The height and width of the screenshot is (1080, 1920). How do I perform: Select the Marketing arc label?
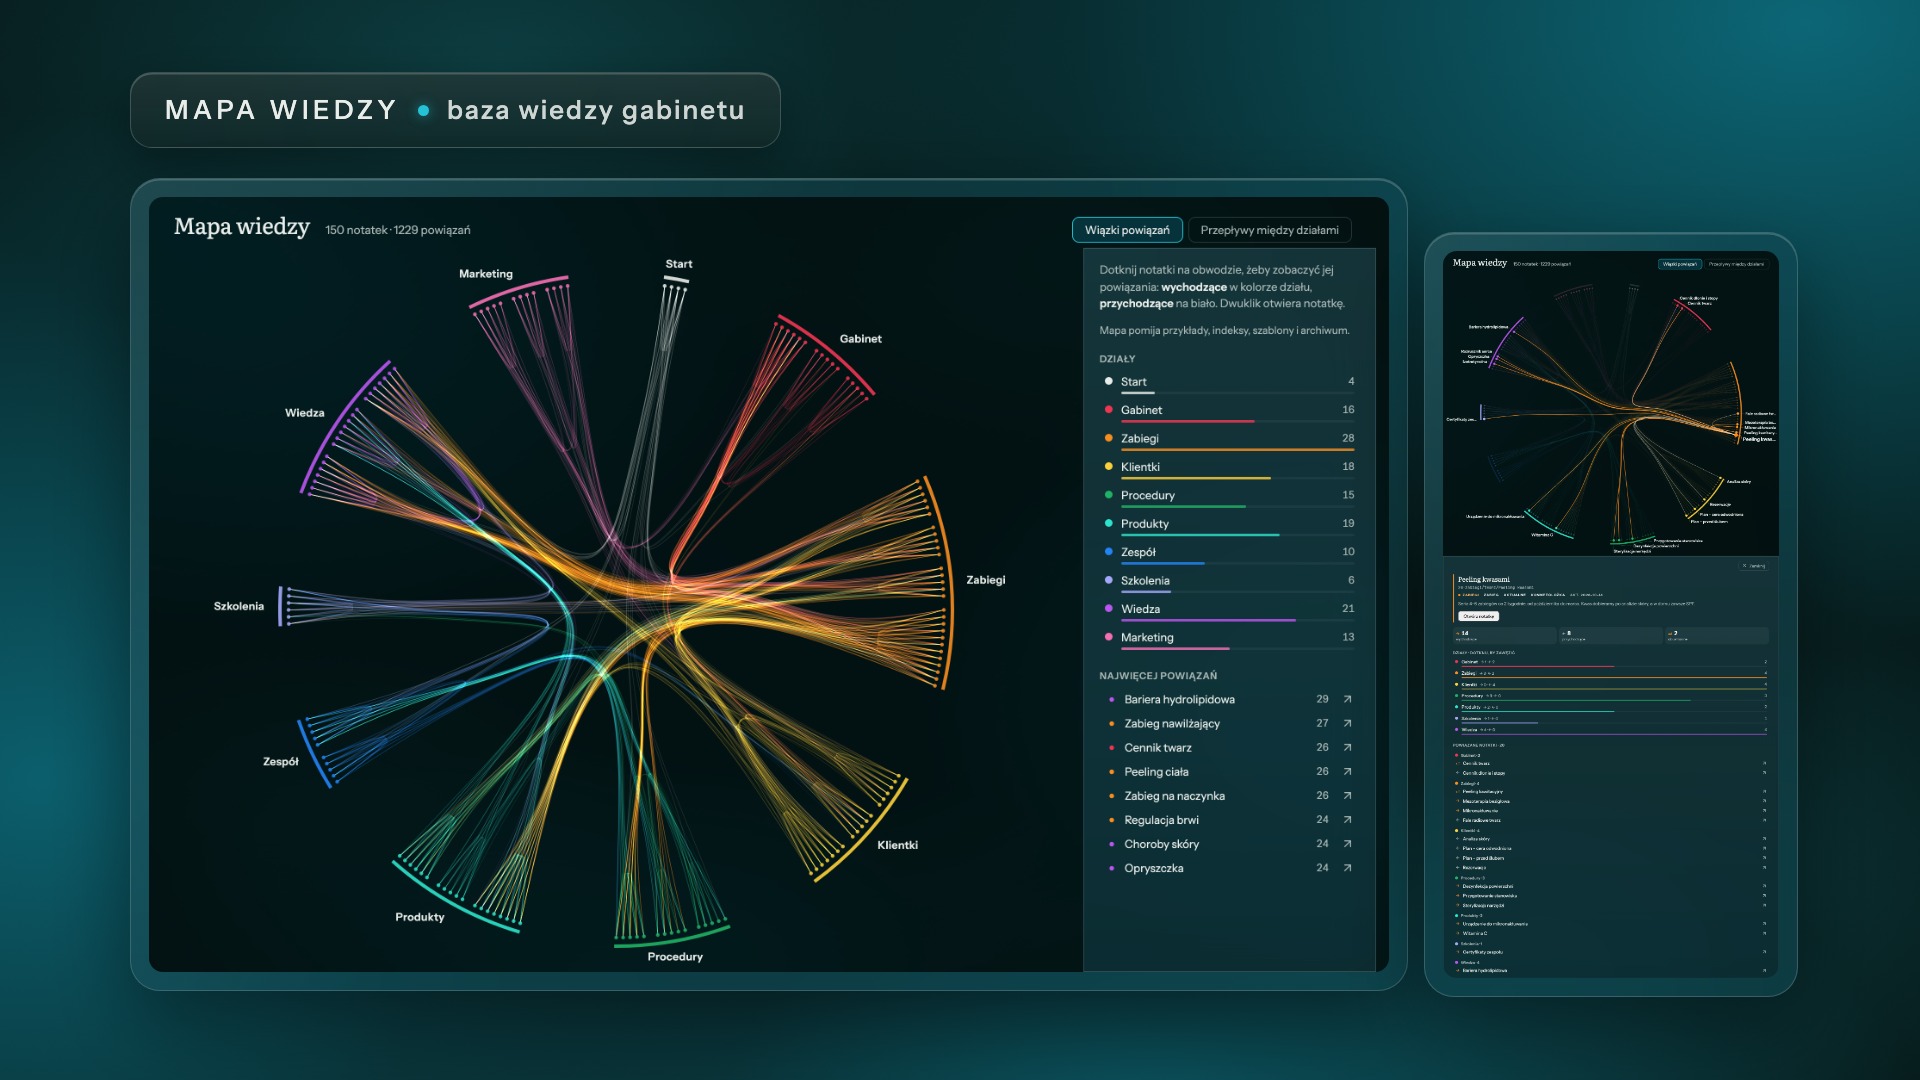pyautogui.click(x=486, y=274)
